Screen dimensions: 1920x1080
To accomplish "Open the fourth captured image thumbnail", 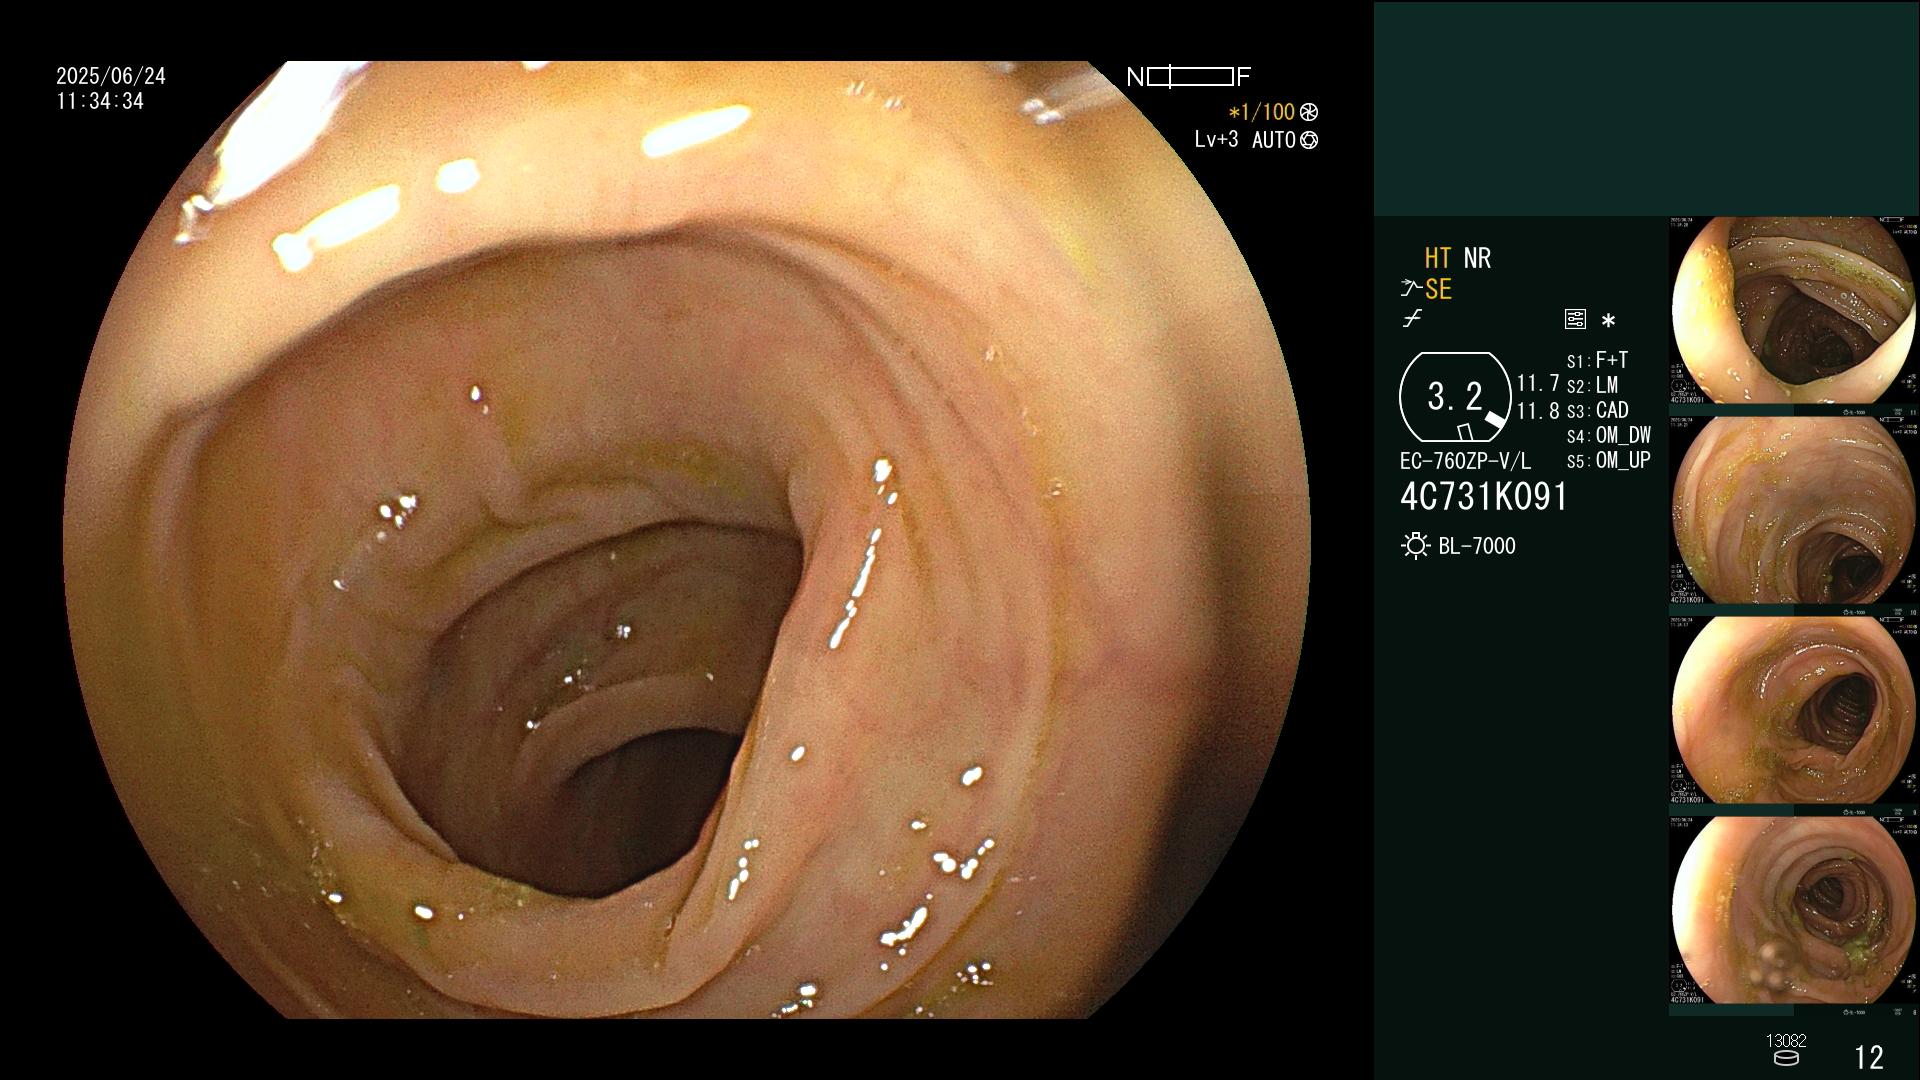I will pos(1794,910).
